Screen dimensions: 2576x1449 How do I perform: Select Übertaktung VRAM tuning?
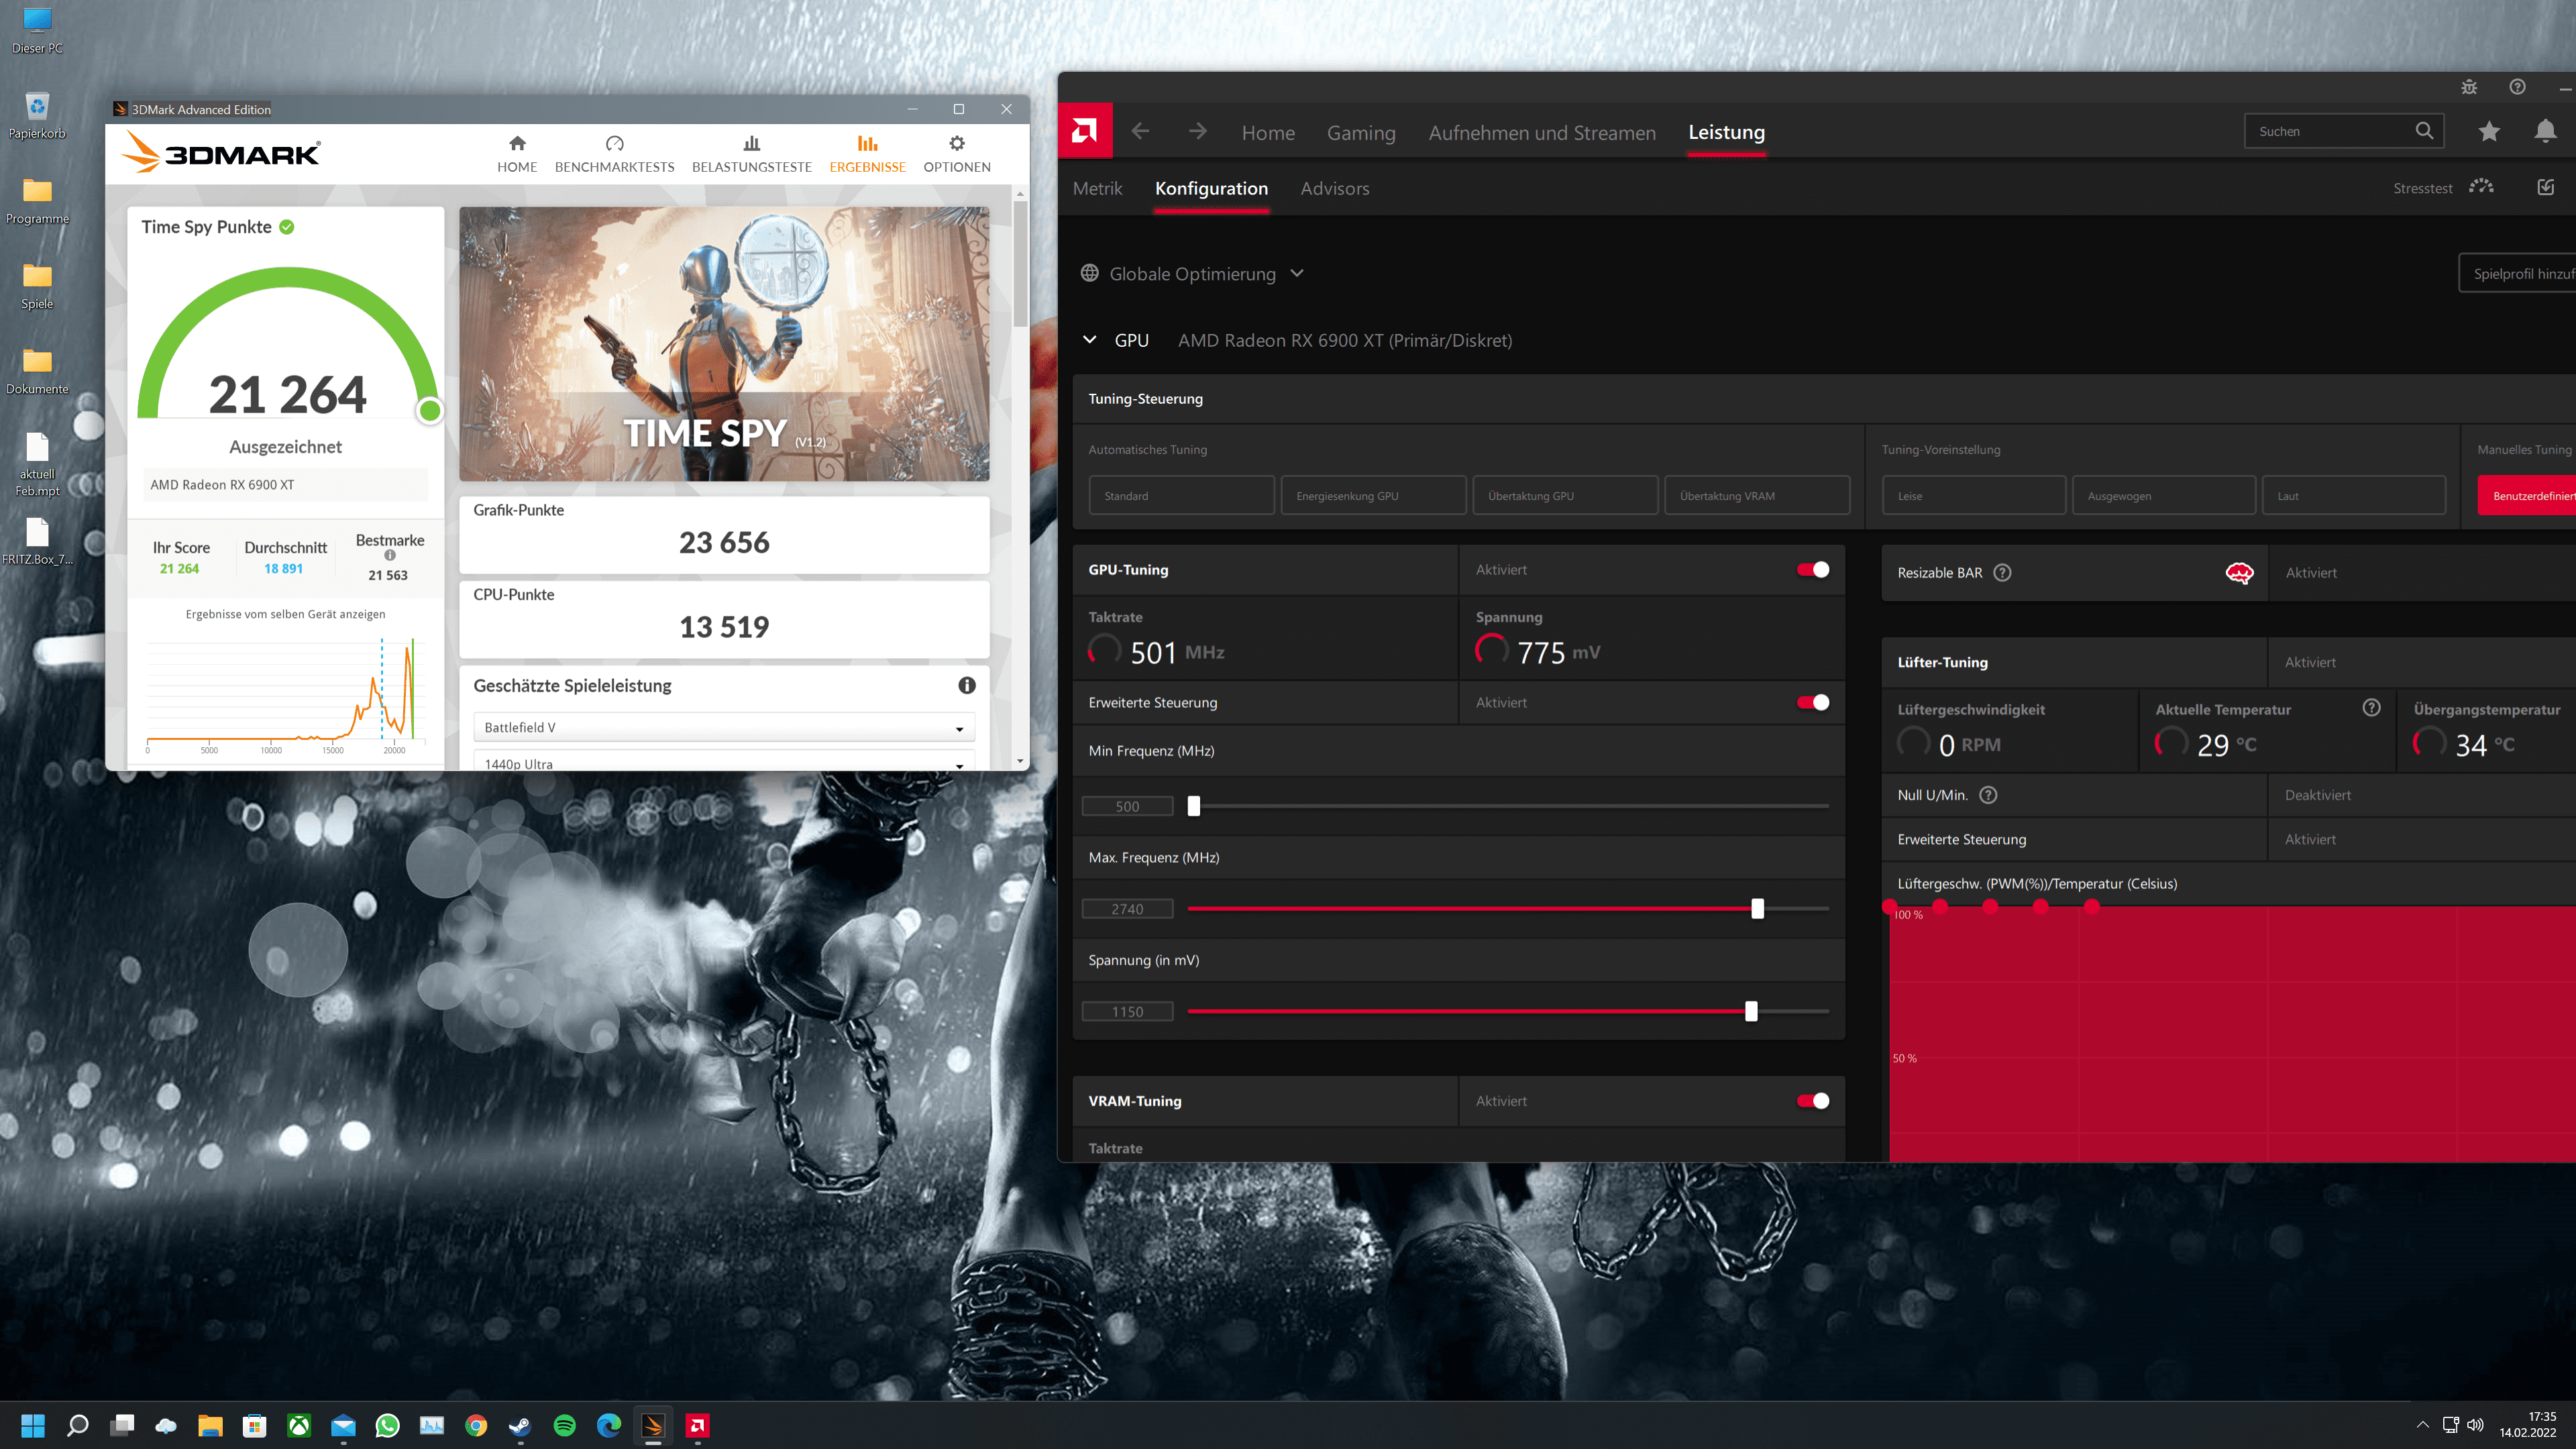click(x=1757, y=496)
